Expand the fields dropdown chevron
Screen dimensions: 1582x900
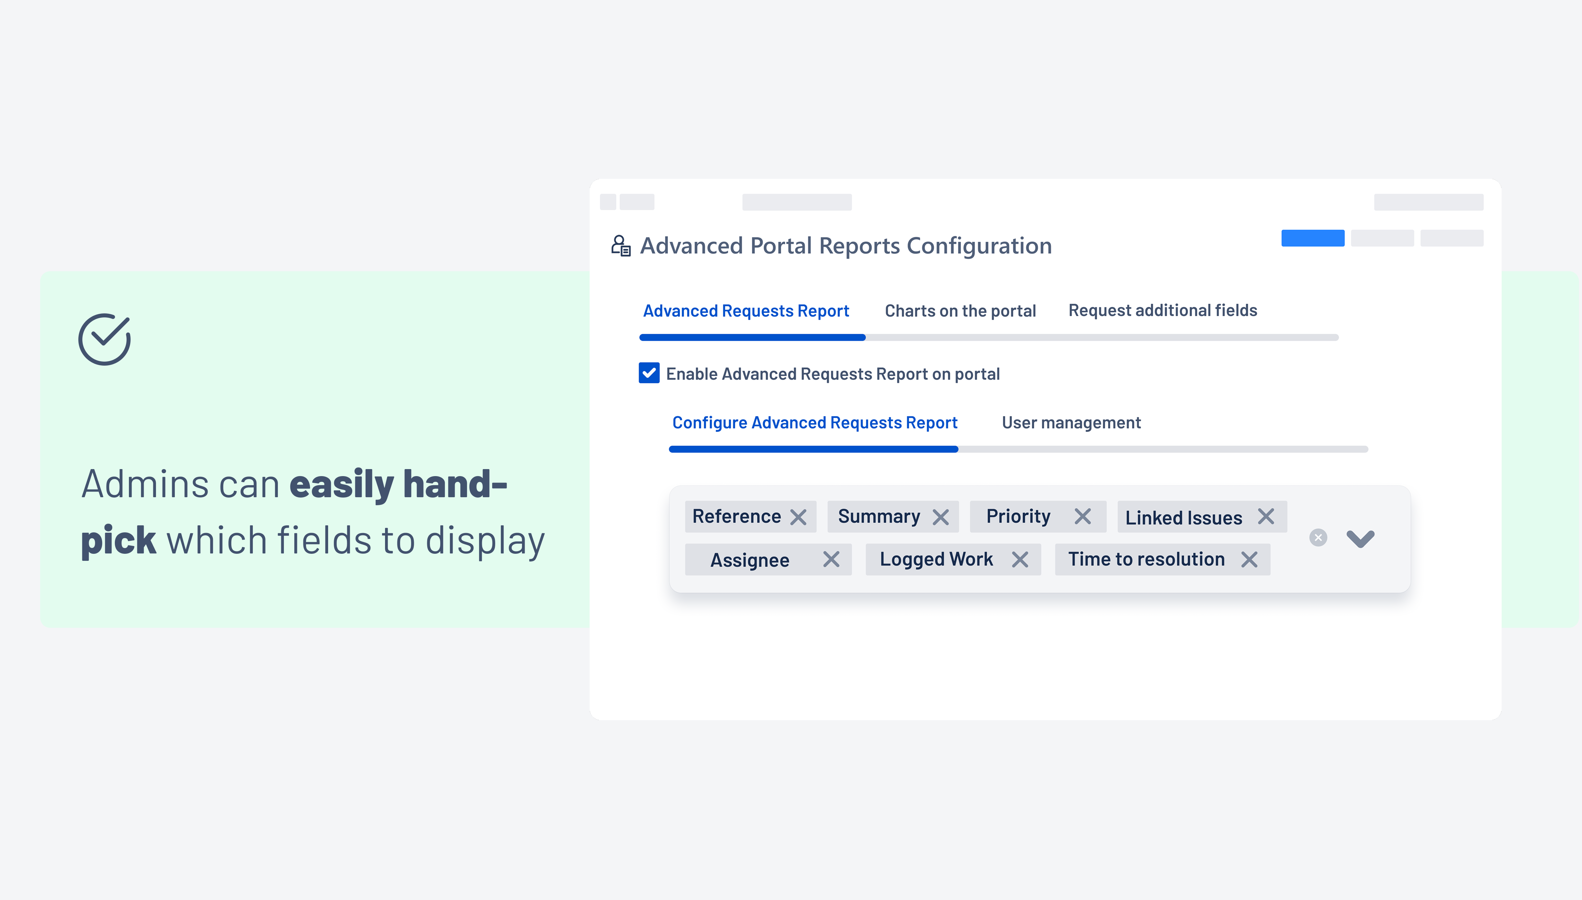(x=1360, y=538)
